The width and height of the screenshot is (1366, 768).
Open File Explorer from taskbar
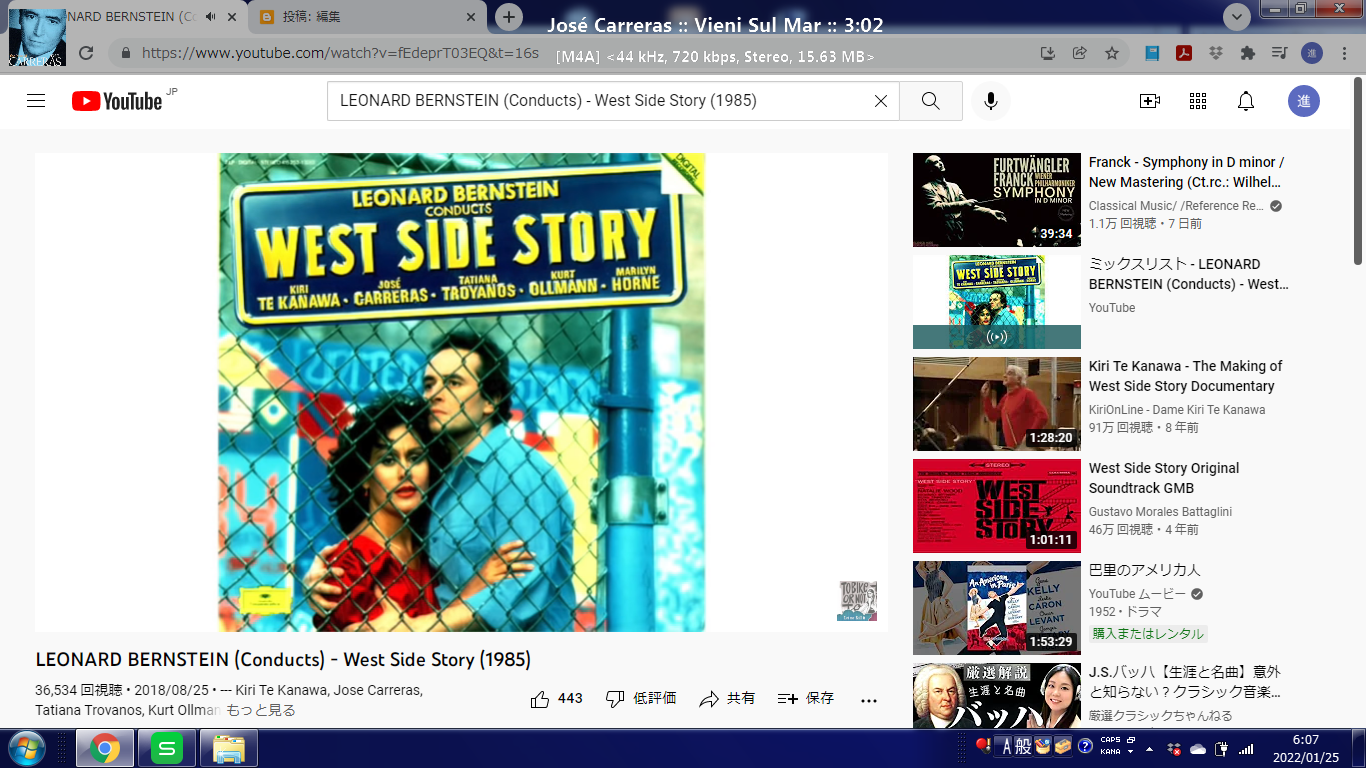[229, 748]
